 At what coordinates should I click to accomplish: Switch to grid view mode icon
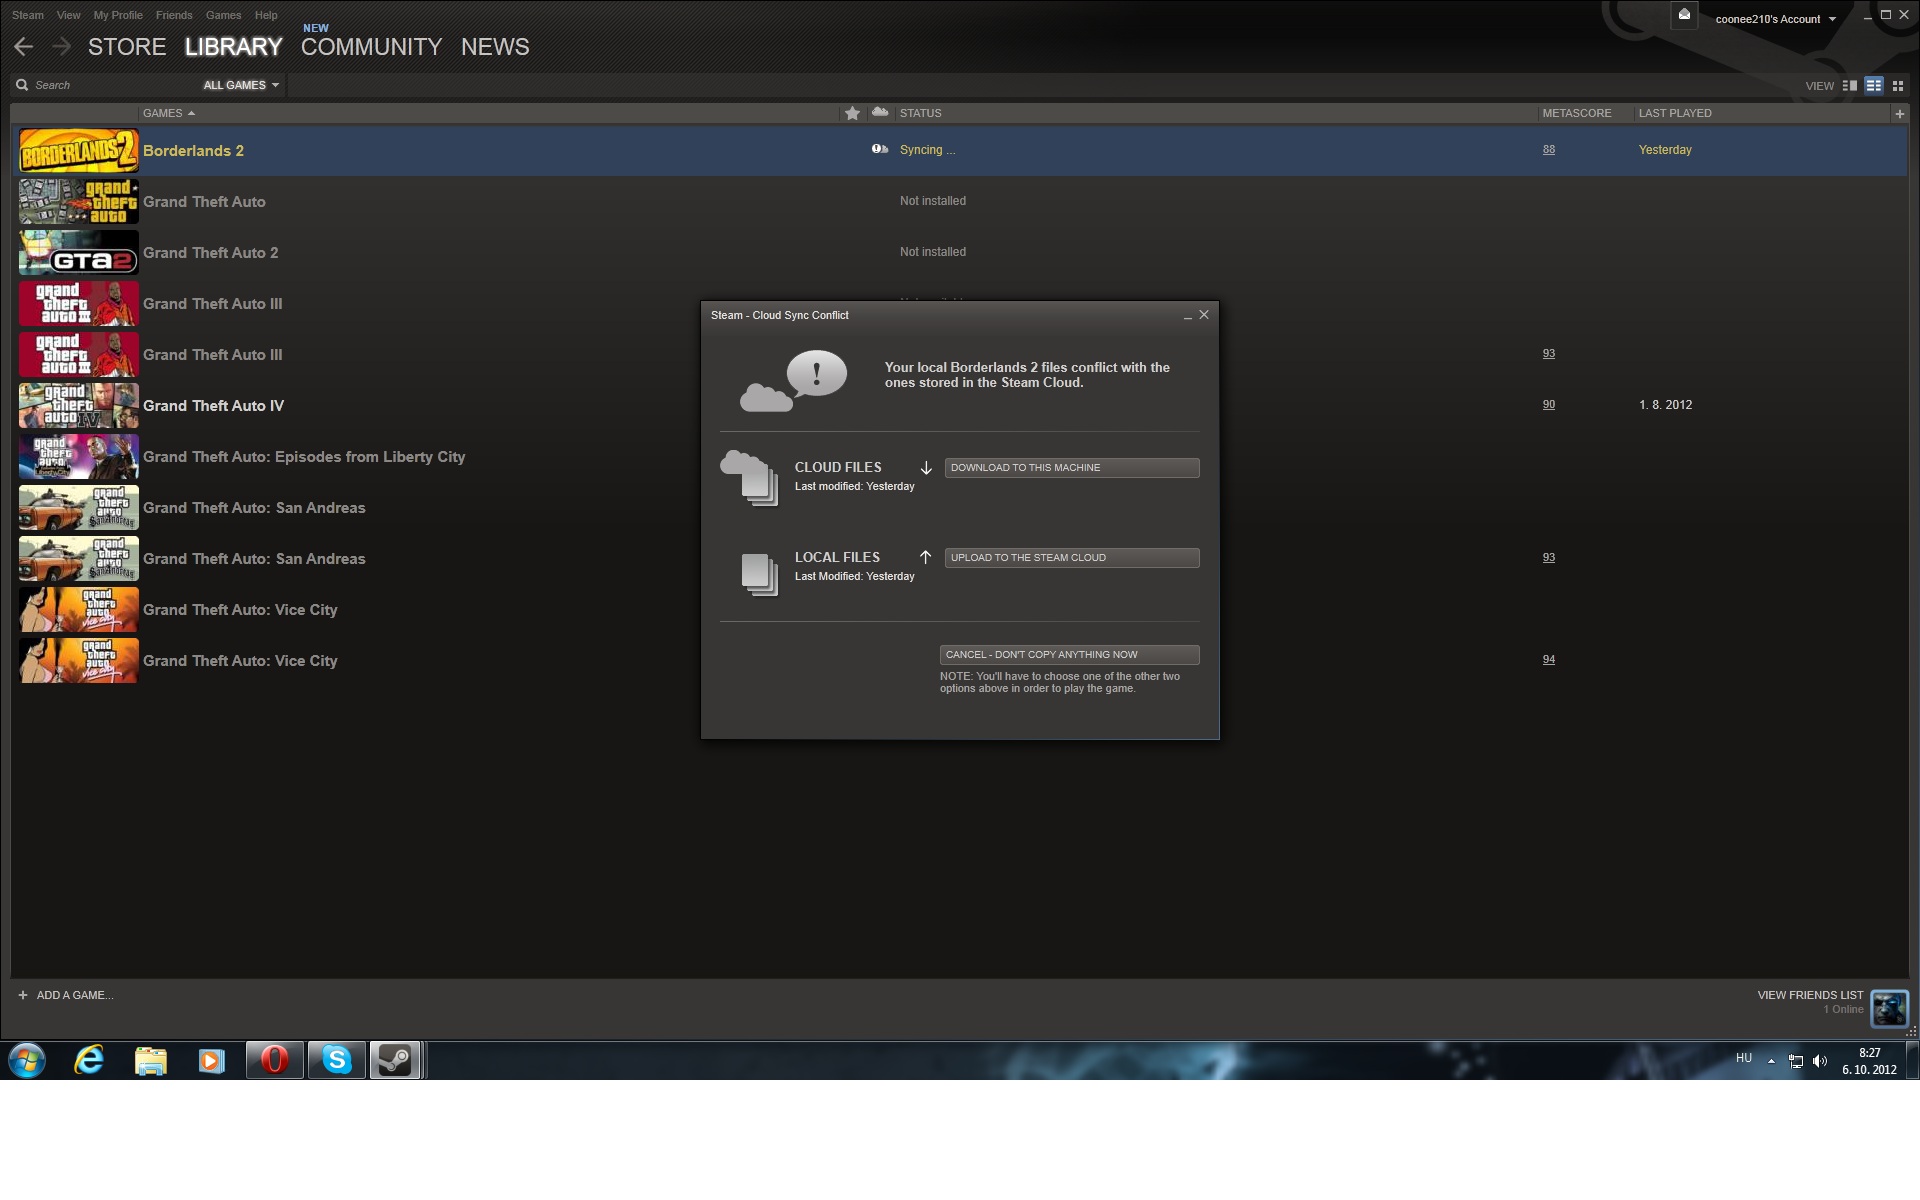point(1898,86)
